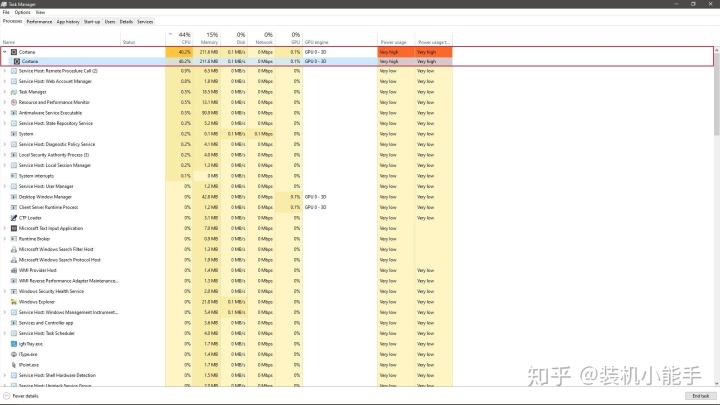720x405 pixels.
Task: Expand Resource and Performance Monitor row
Action: point(5,102)
